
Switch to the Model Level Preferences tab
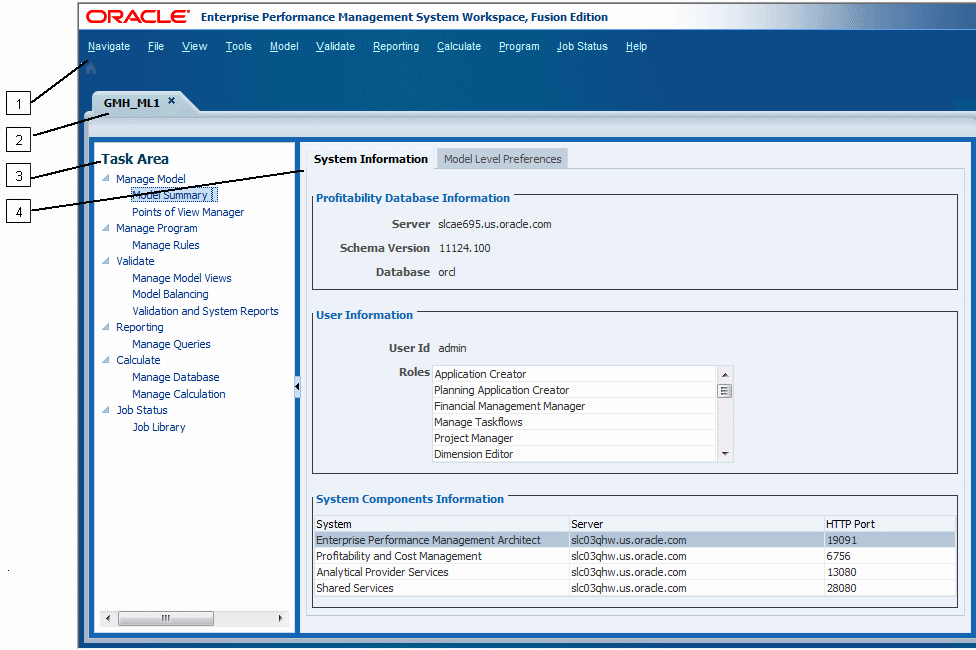(502, 159)
